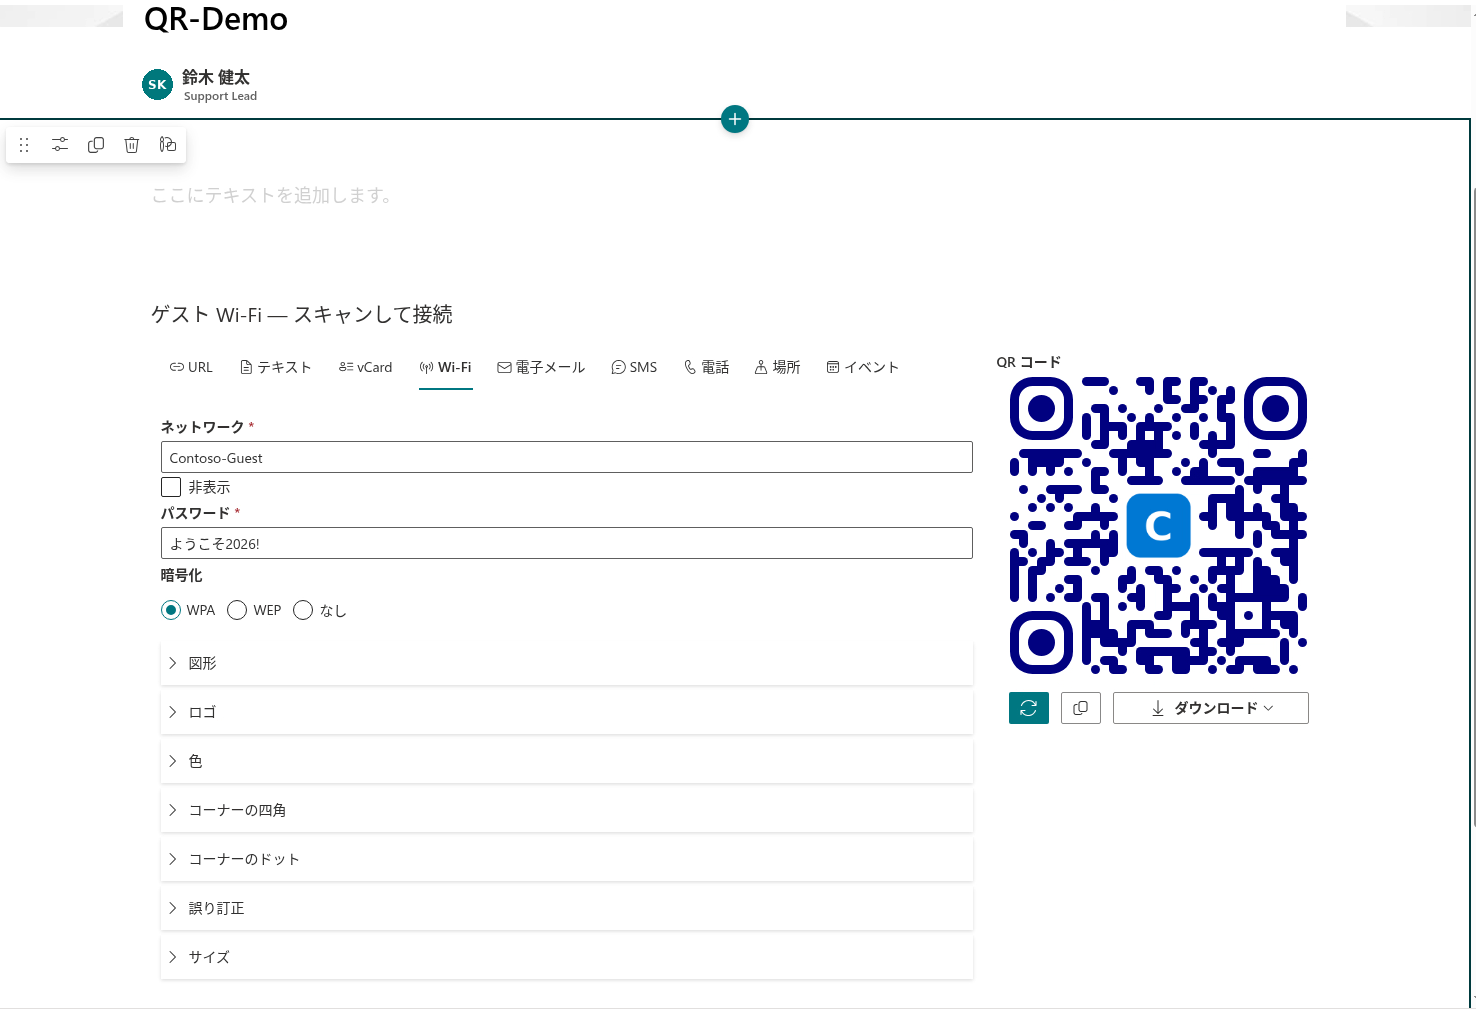Click the SK author avatar
This screenshot has width=1476, height=1009.
[157, 85]
